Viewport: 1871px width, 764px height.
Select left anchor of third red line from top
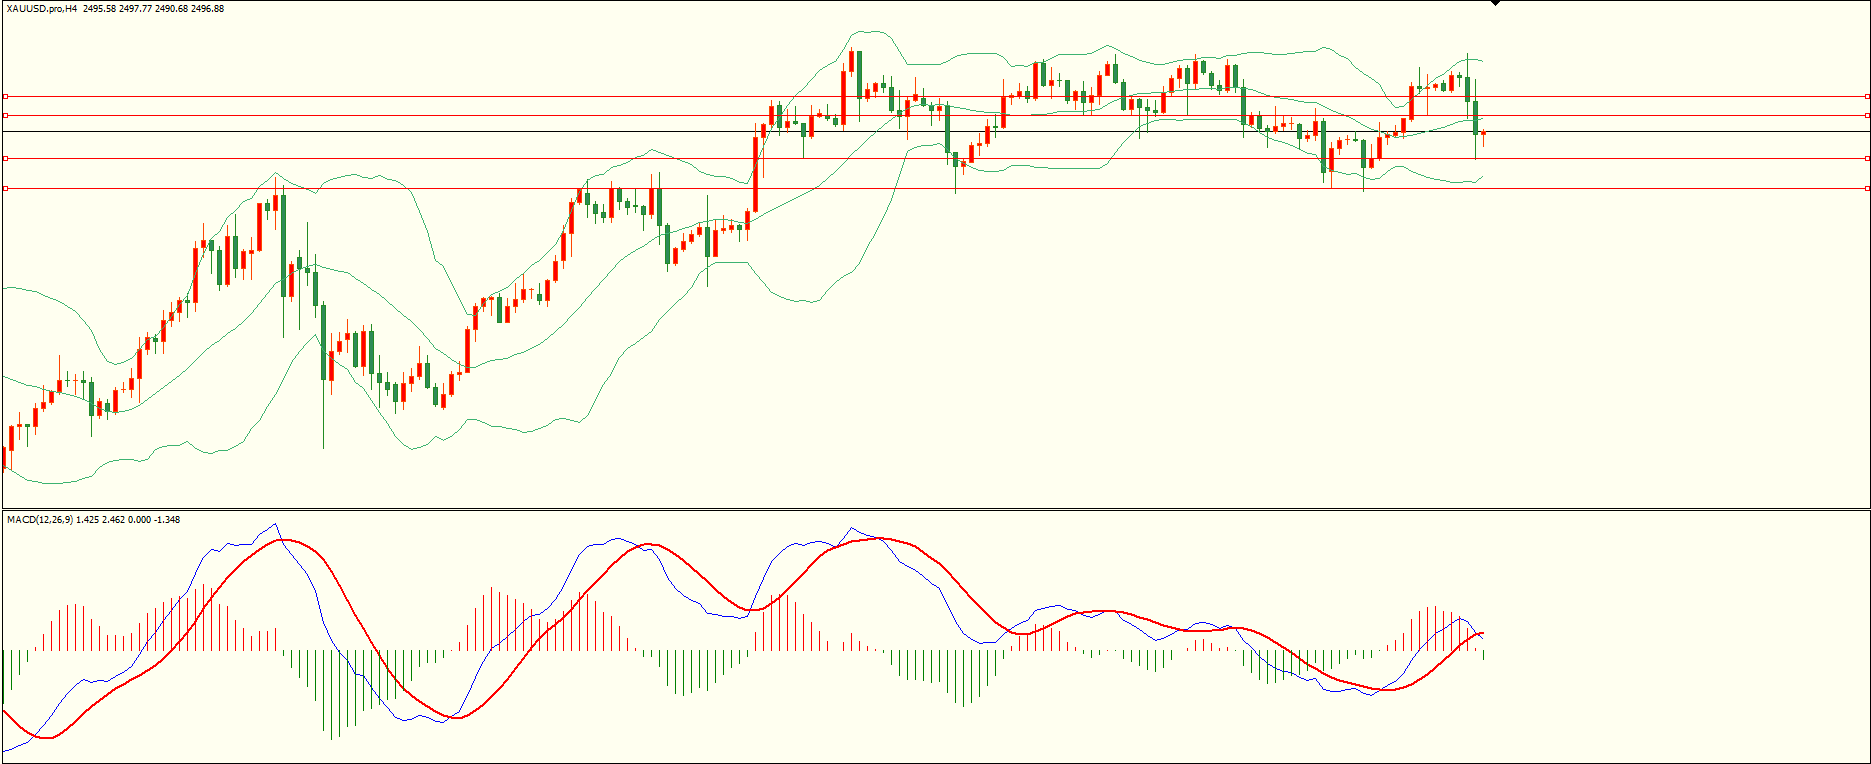pos(5,158)
